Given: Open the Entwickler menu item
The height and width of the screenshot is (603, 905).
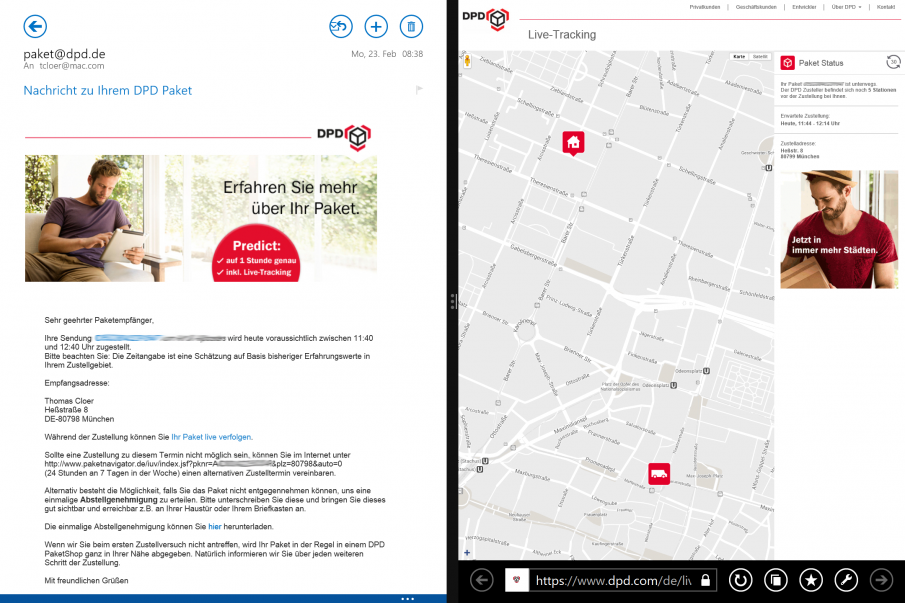Looking at the screenshot, I should pyautogui.click(x=804, y=7).
